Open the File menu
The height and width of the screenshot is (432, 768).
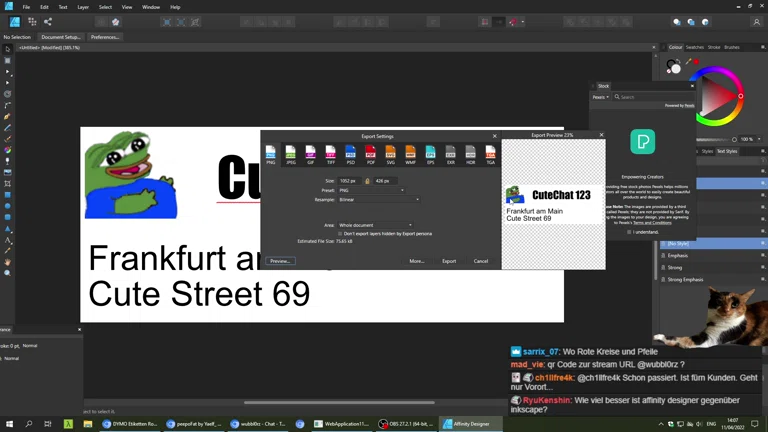[26, 7]
